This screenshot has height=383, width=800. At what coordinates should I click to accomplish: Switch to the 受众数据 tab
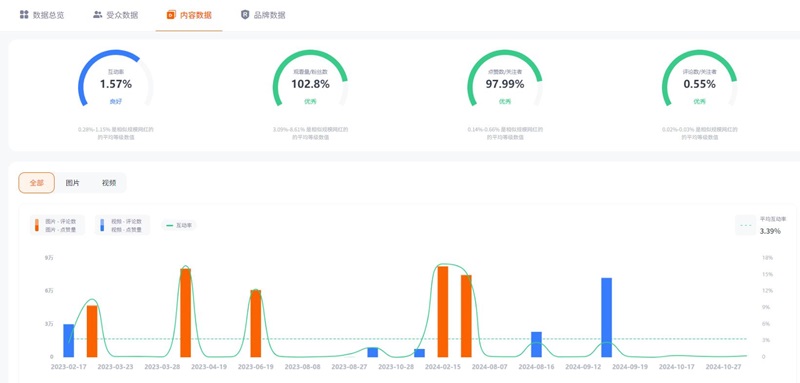(115, 15)
